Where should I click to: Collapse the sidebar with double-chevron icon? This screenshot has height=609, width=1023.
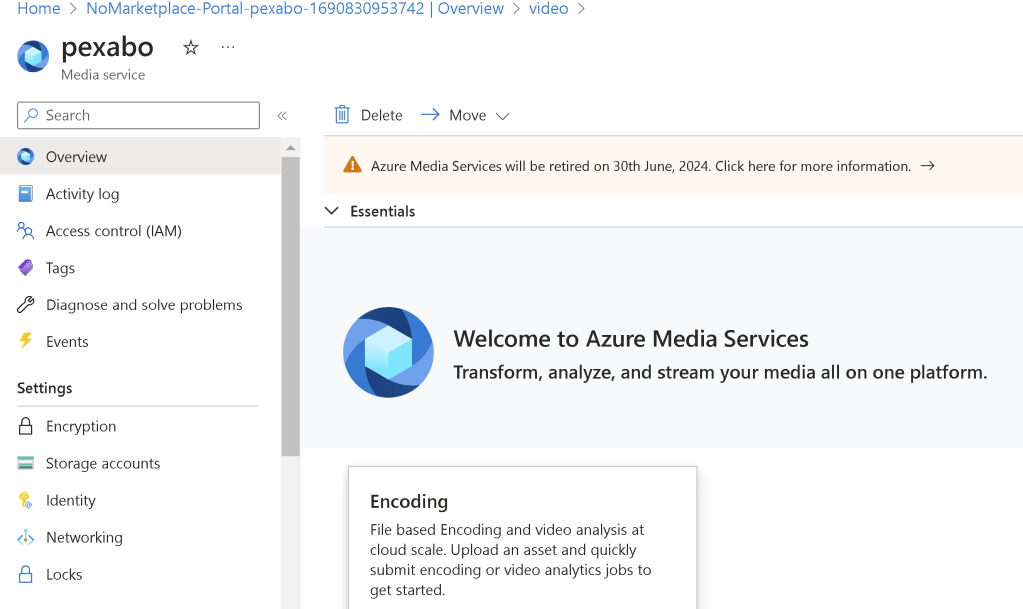[282, 116]
